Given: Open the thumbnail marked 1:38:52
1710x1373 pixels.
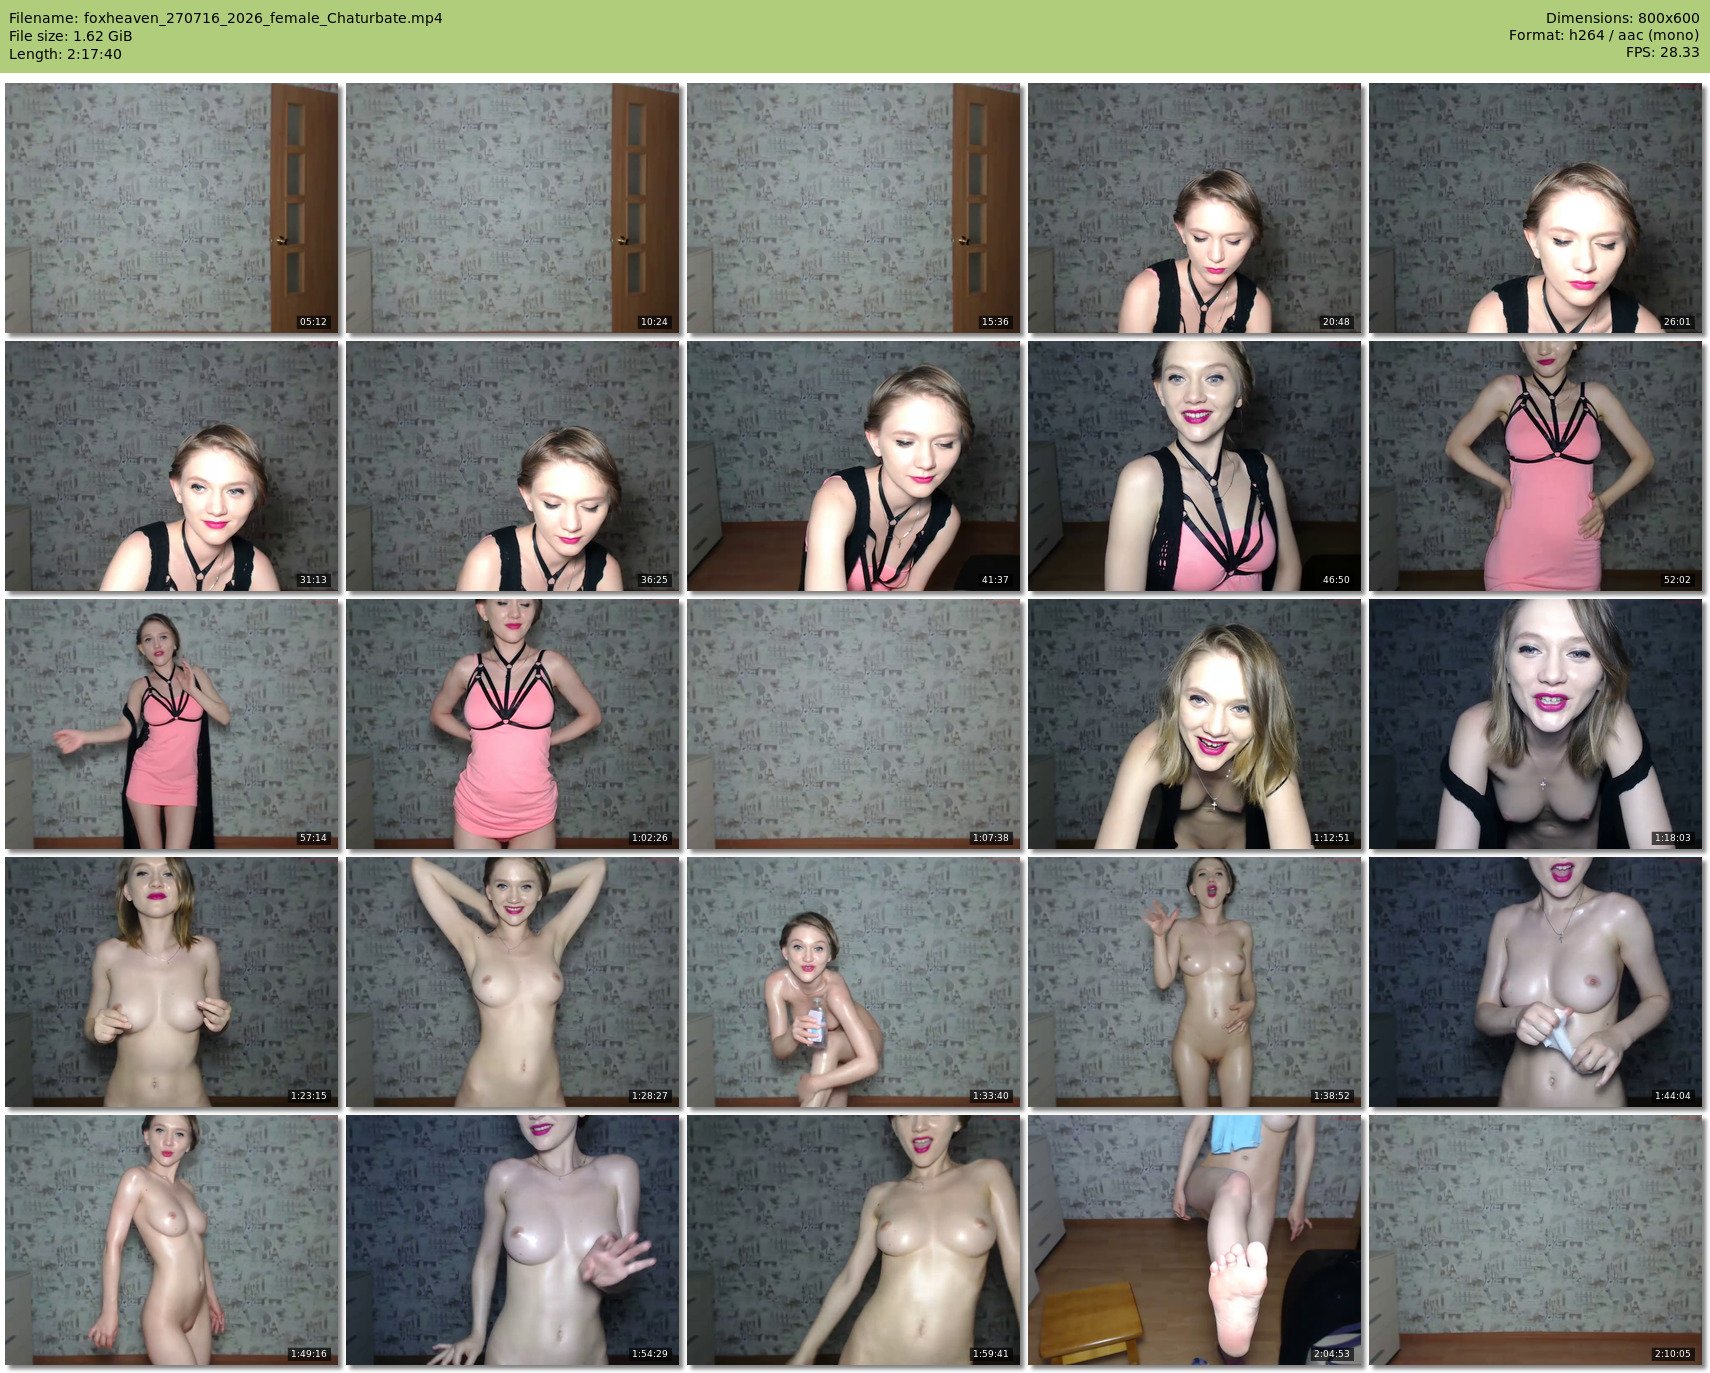Looking at the screenshot, I should 1195,982.
